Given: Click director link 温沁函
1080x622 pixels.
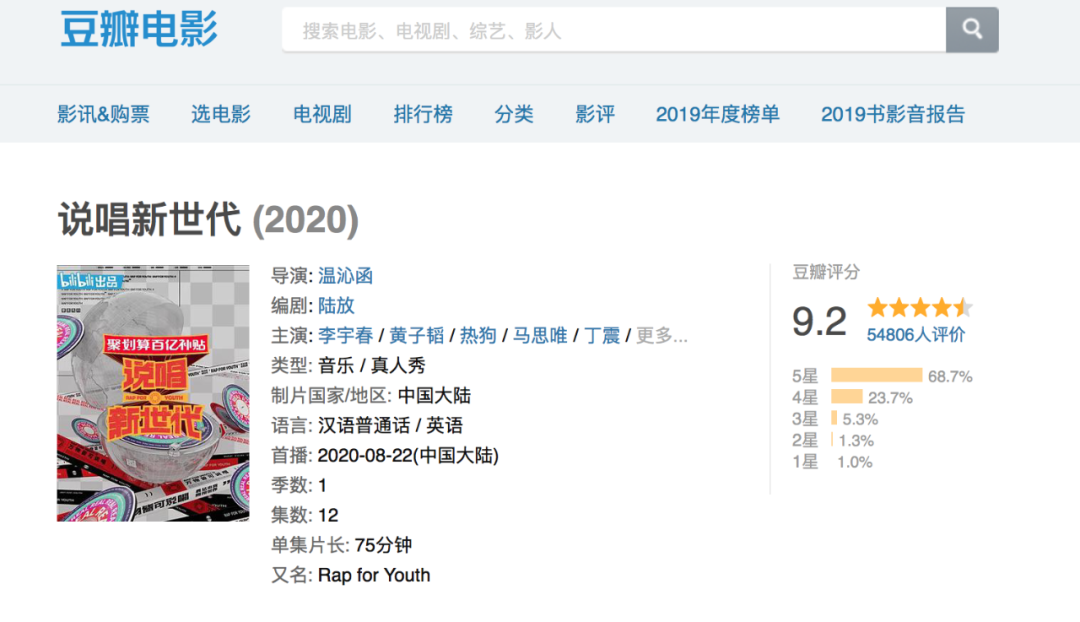Looking at the screenshot, I should 345,276.
